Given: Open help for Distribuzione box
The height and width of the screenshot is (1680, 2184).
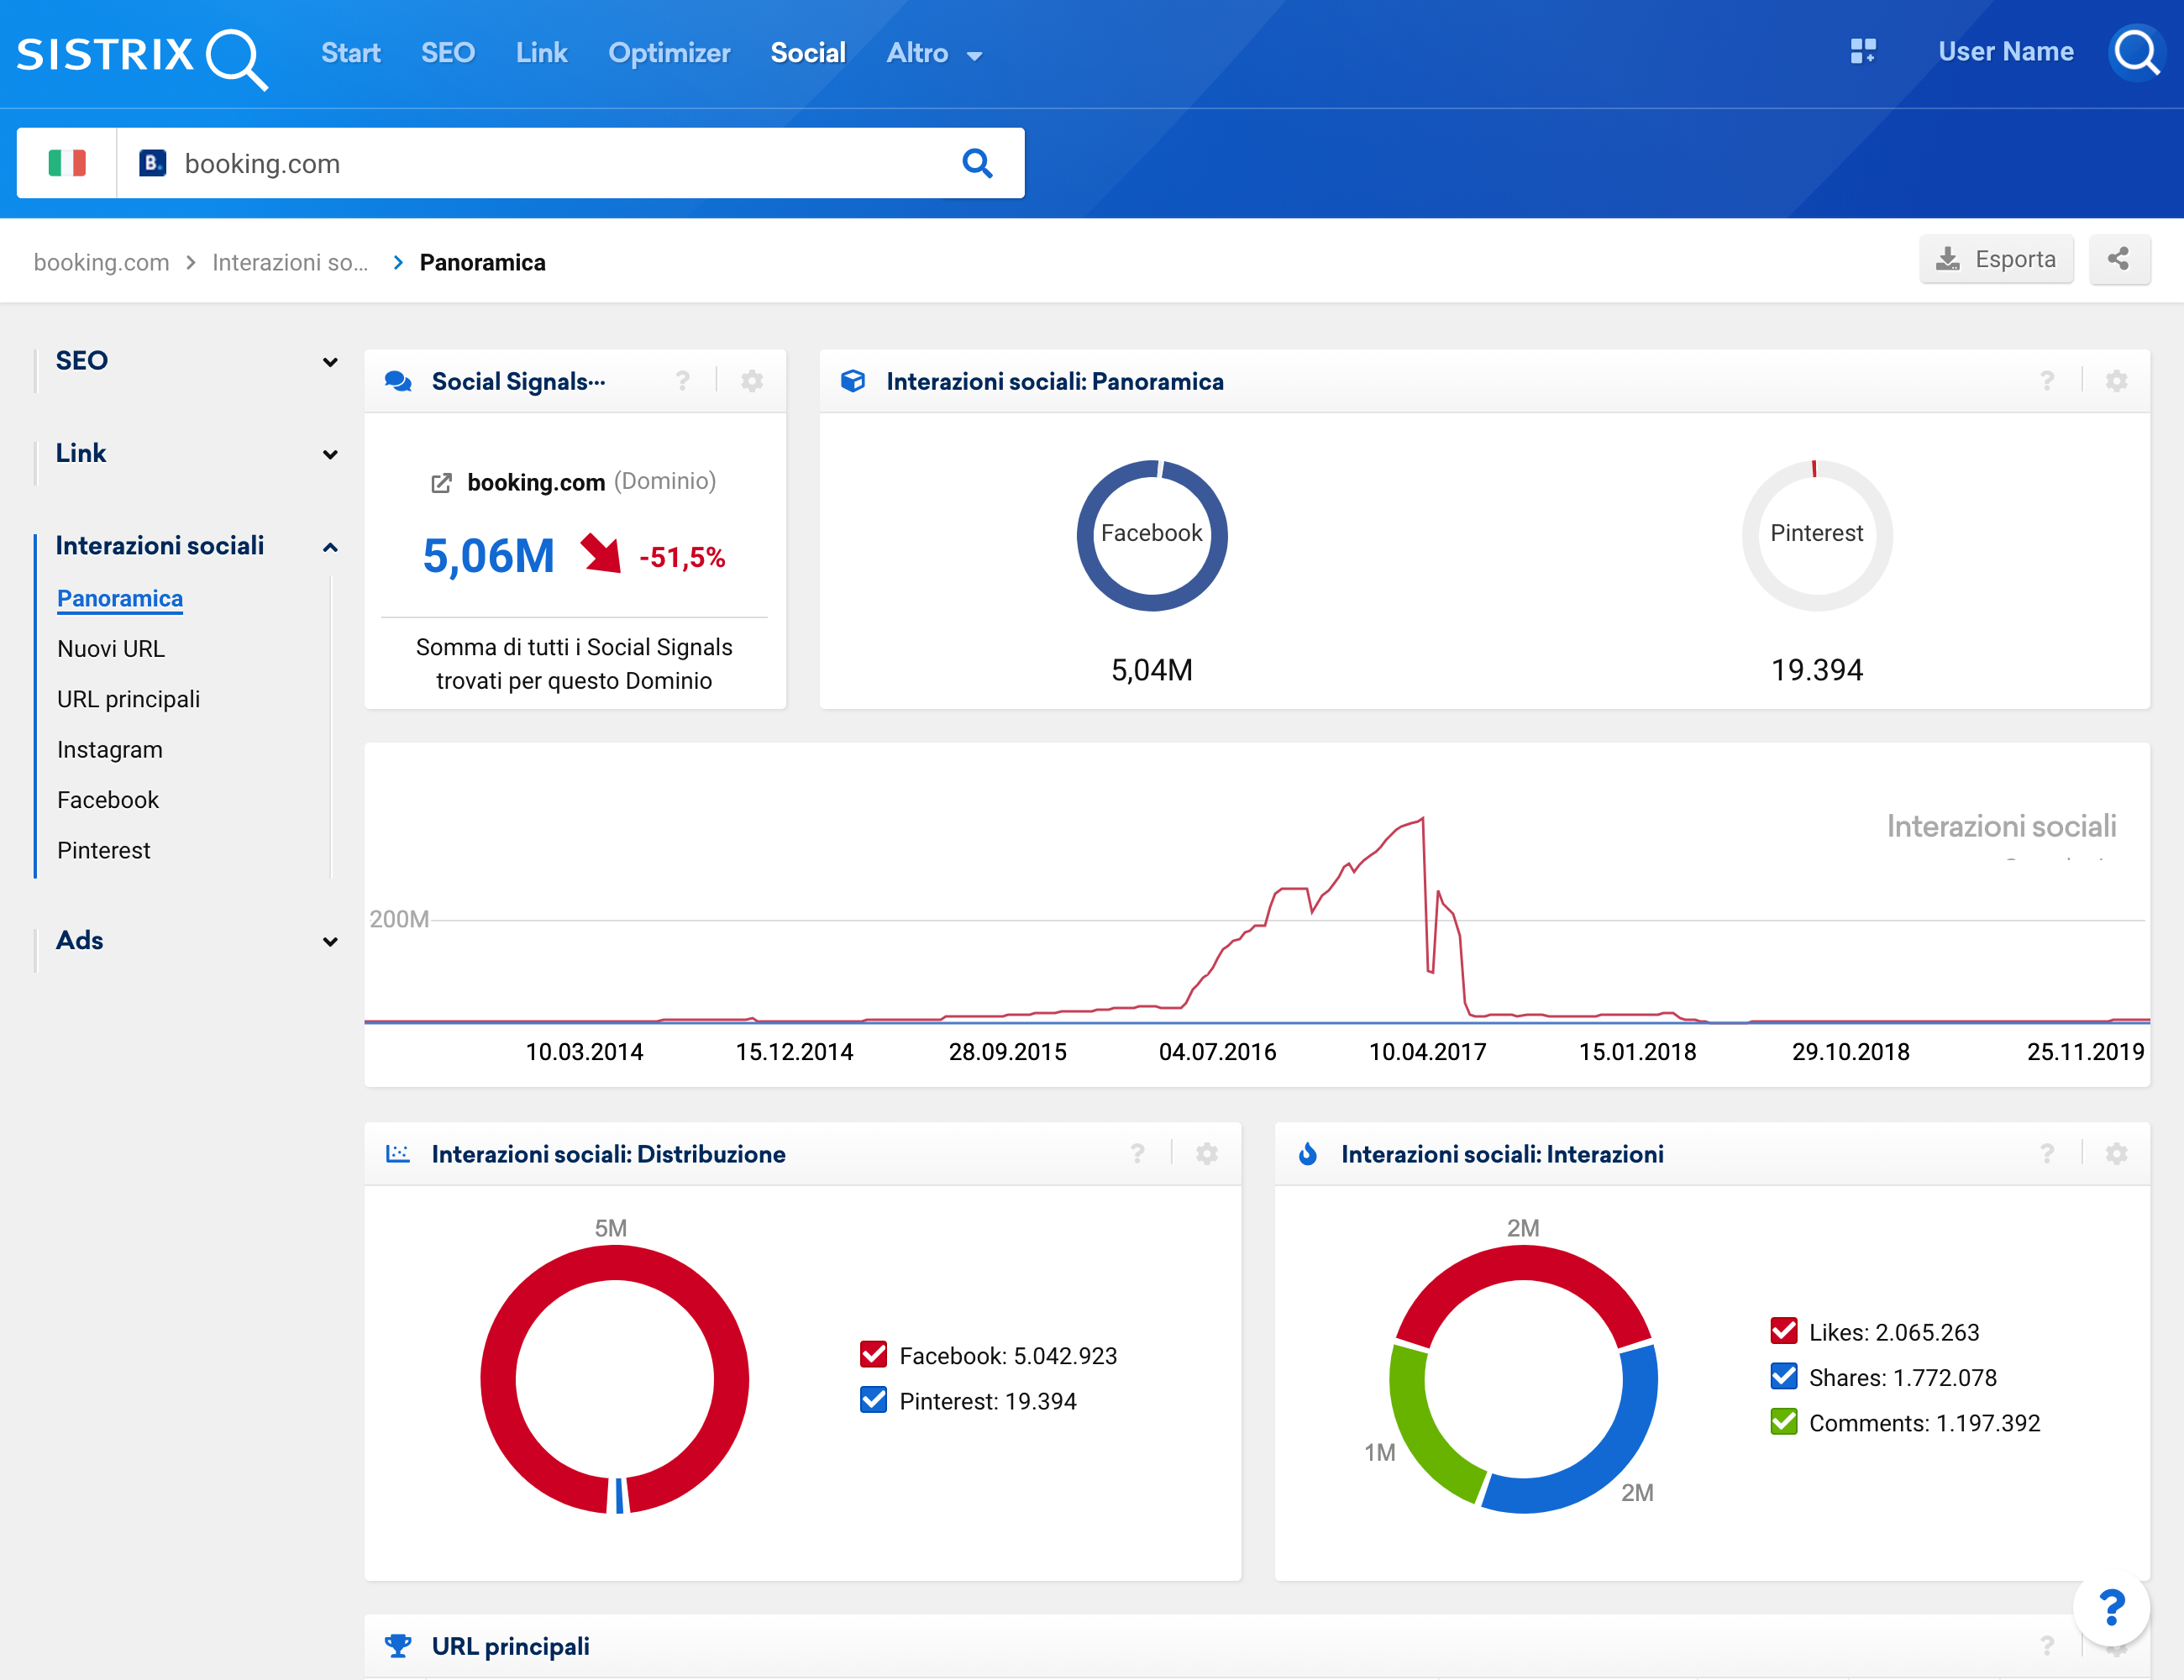Looking at the screenshot, I should point(1138,1154).
